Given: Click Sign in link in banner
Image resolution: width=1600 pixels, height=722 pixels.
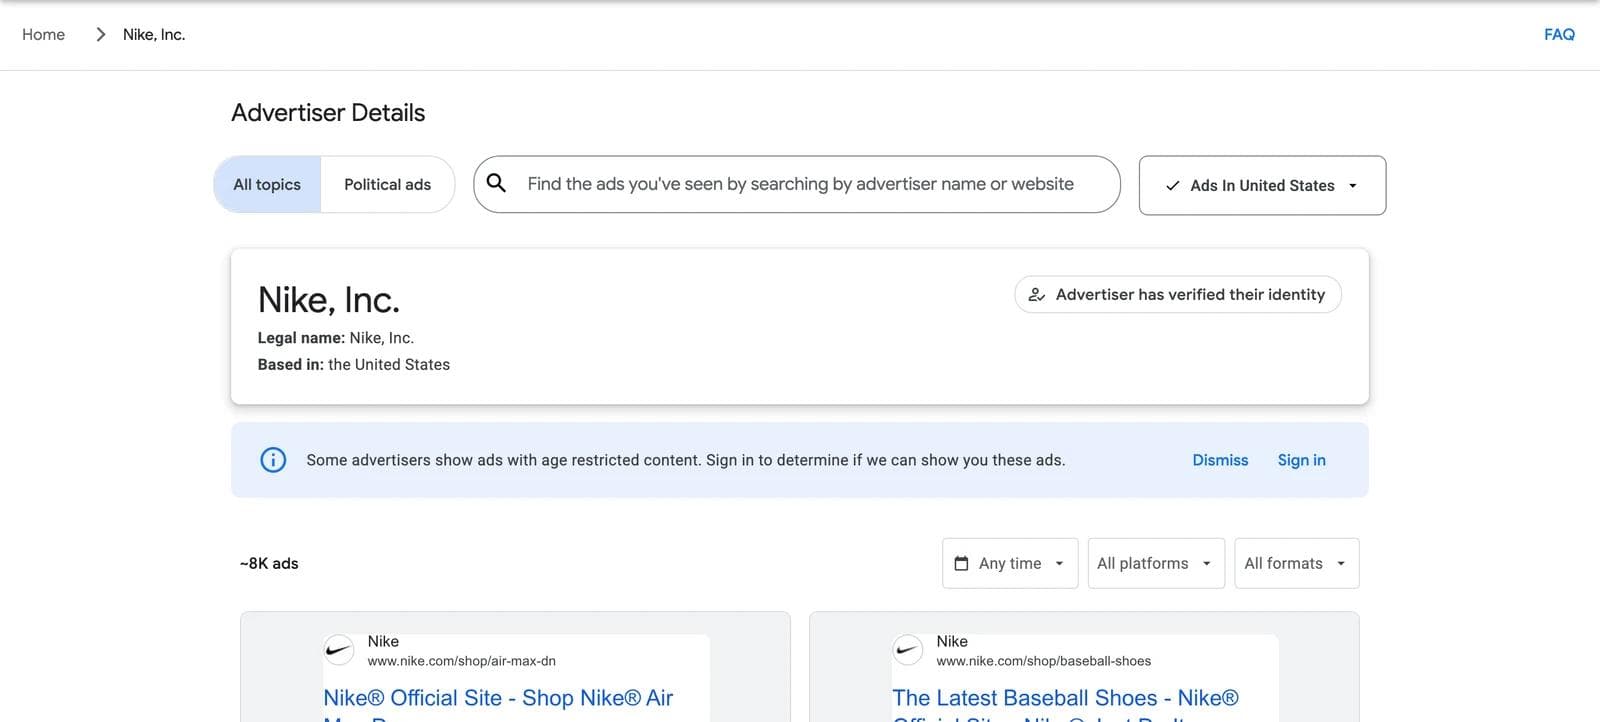Looking at the screenshot, I should [x=1301, y=460].
